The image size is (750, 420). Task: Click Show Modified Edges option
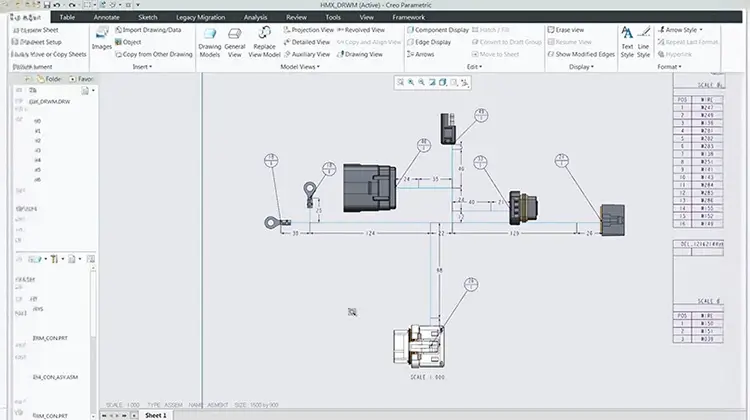584,54
